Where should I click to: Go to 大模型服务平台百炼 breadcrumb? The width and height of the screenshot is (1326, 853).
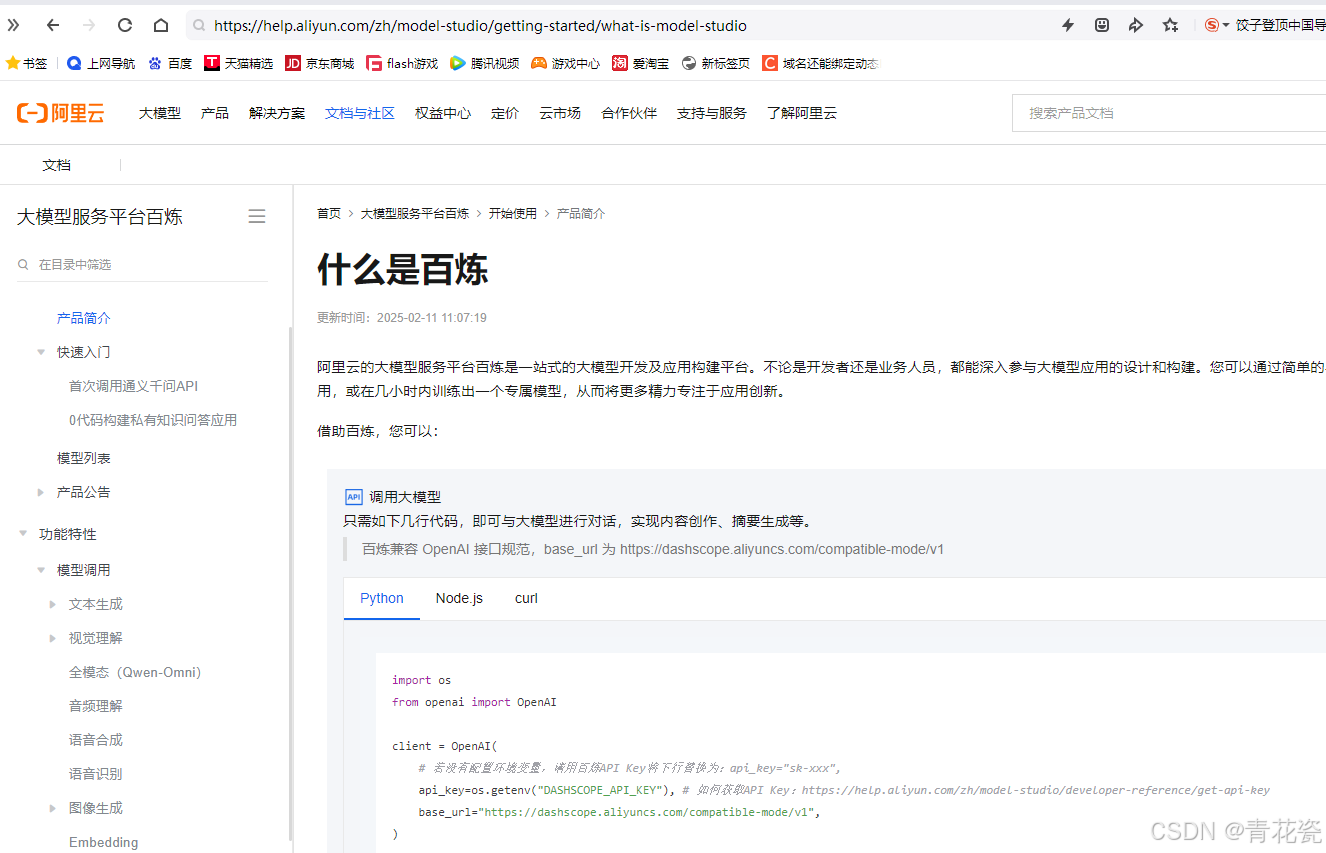tap(414, 214)
